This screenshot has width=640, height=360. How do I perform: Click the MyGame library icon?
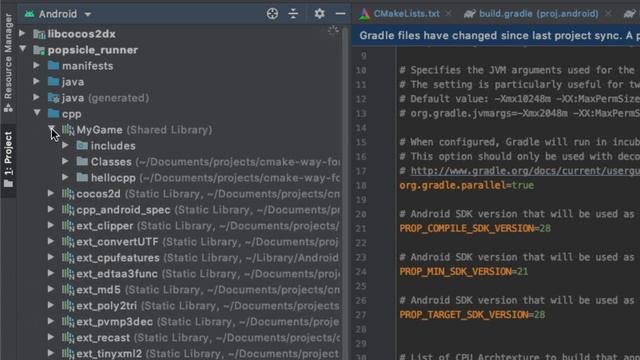[68, 130]
